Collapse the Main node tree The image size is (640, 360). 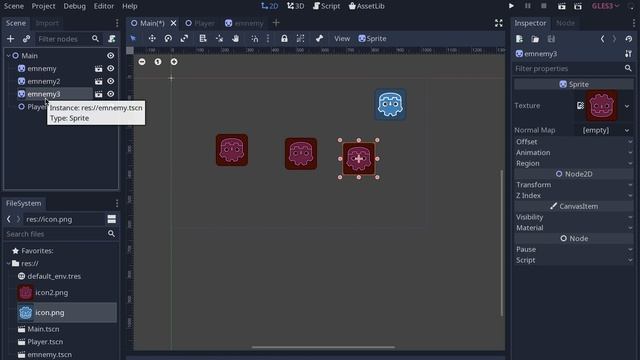pos(8,56)
